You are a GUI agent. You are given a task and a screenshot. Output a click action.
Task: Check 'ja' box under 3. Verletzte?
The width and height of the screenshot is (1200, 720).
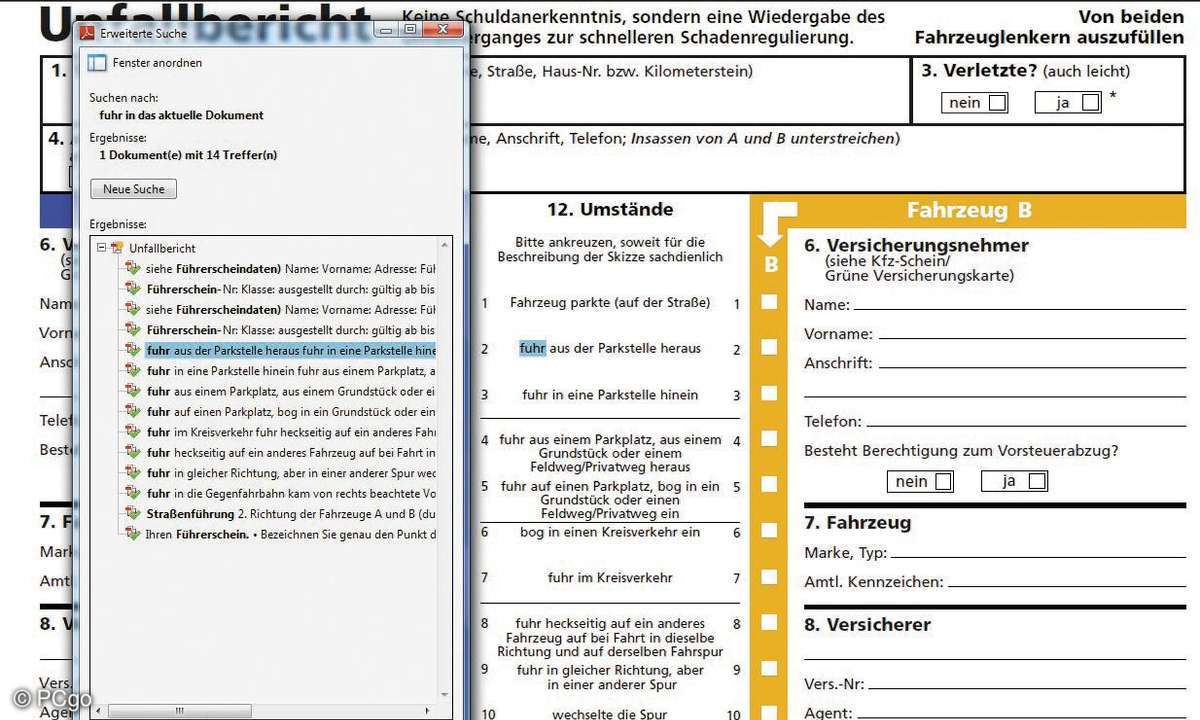click(x=1090, y=102)
